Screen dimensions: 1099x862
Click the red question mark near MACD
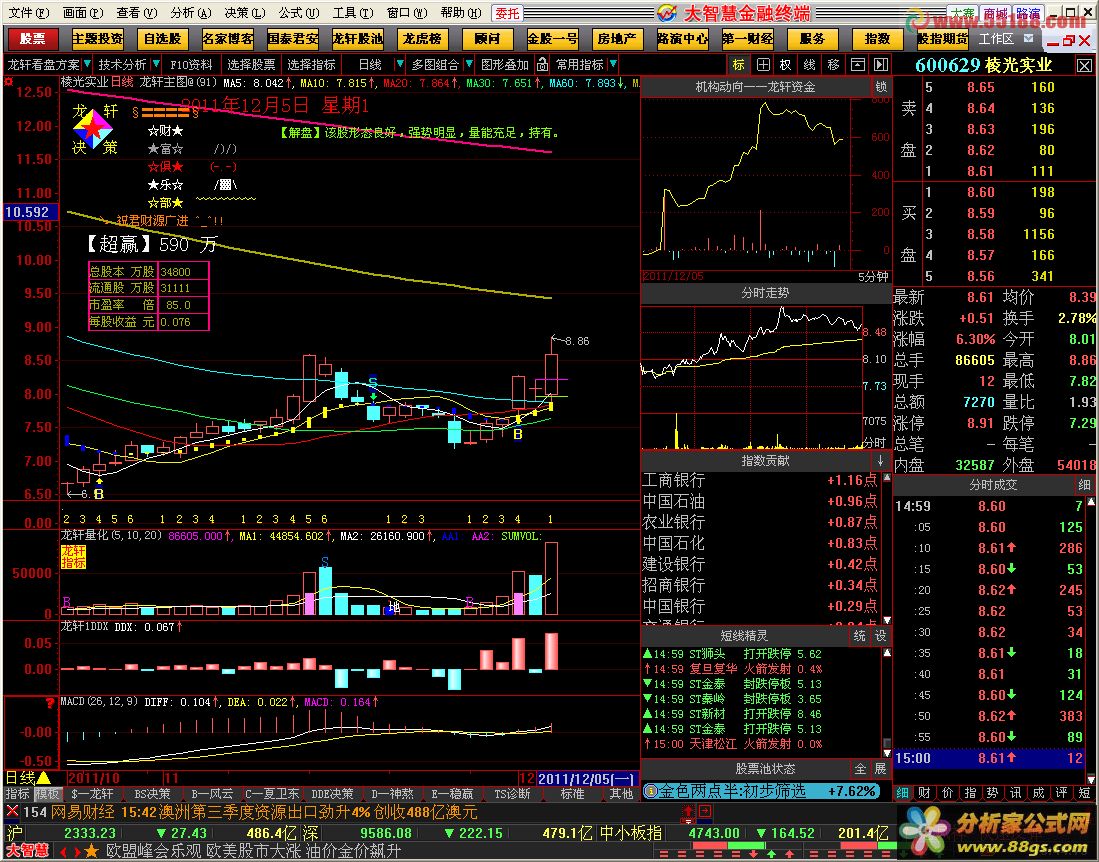coord(50,702)
